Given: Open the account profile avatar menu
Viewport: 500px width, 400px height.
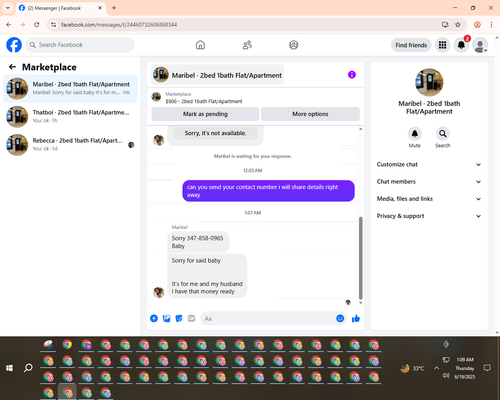Looking at the screenshot, I should coord(480,45).
